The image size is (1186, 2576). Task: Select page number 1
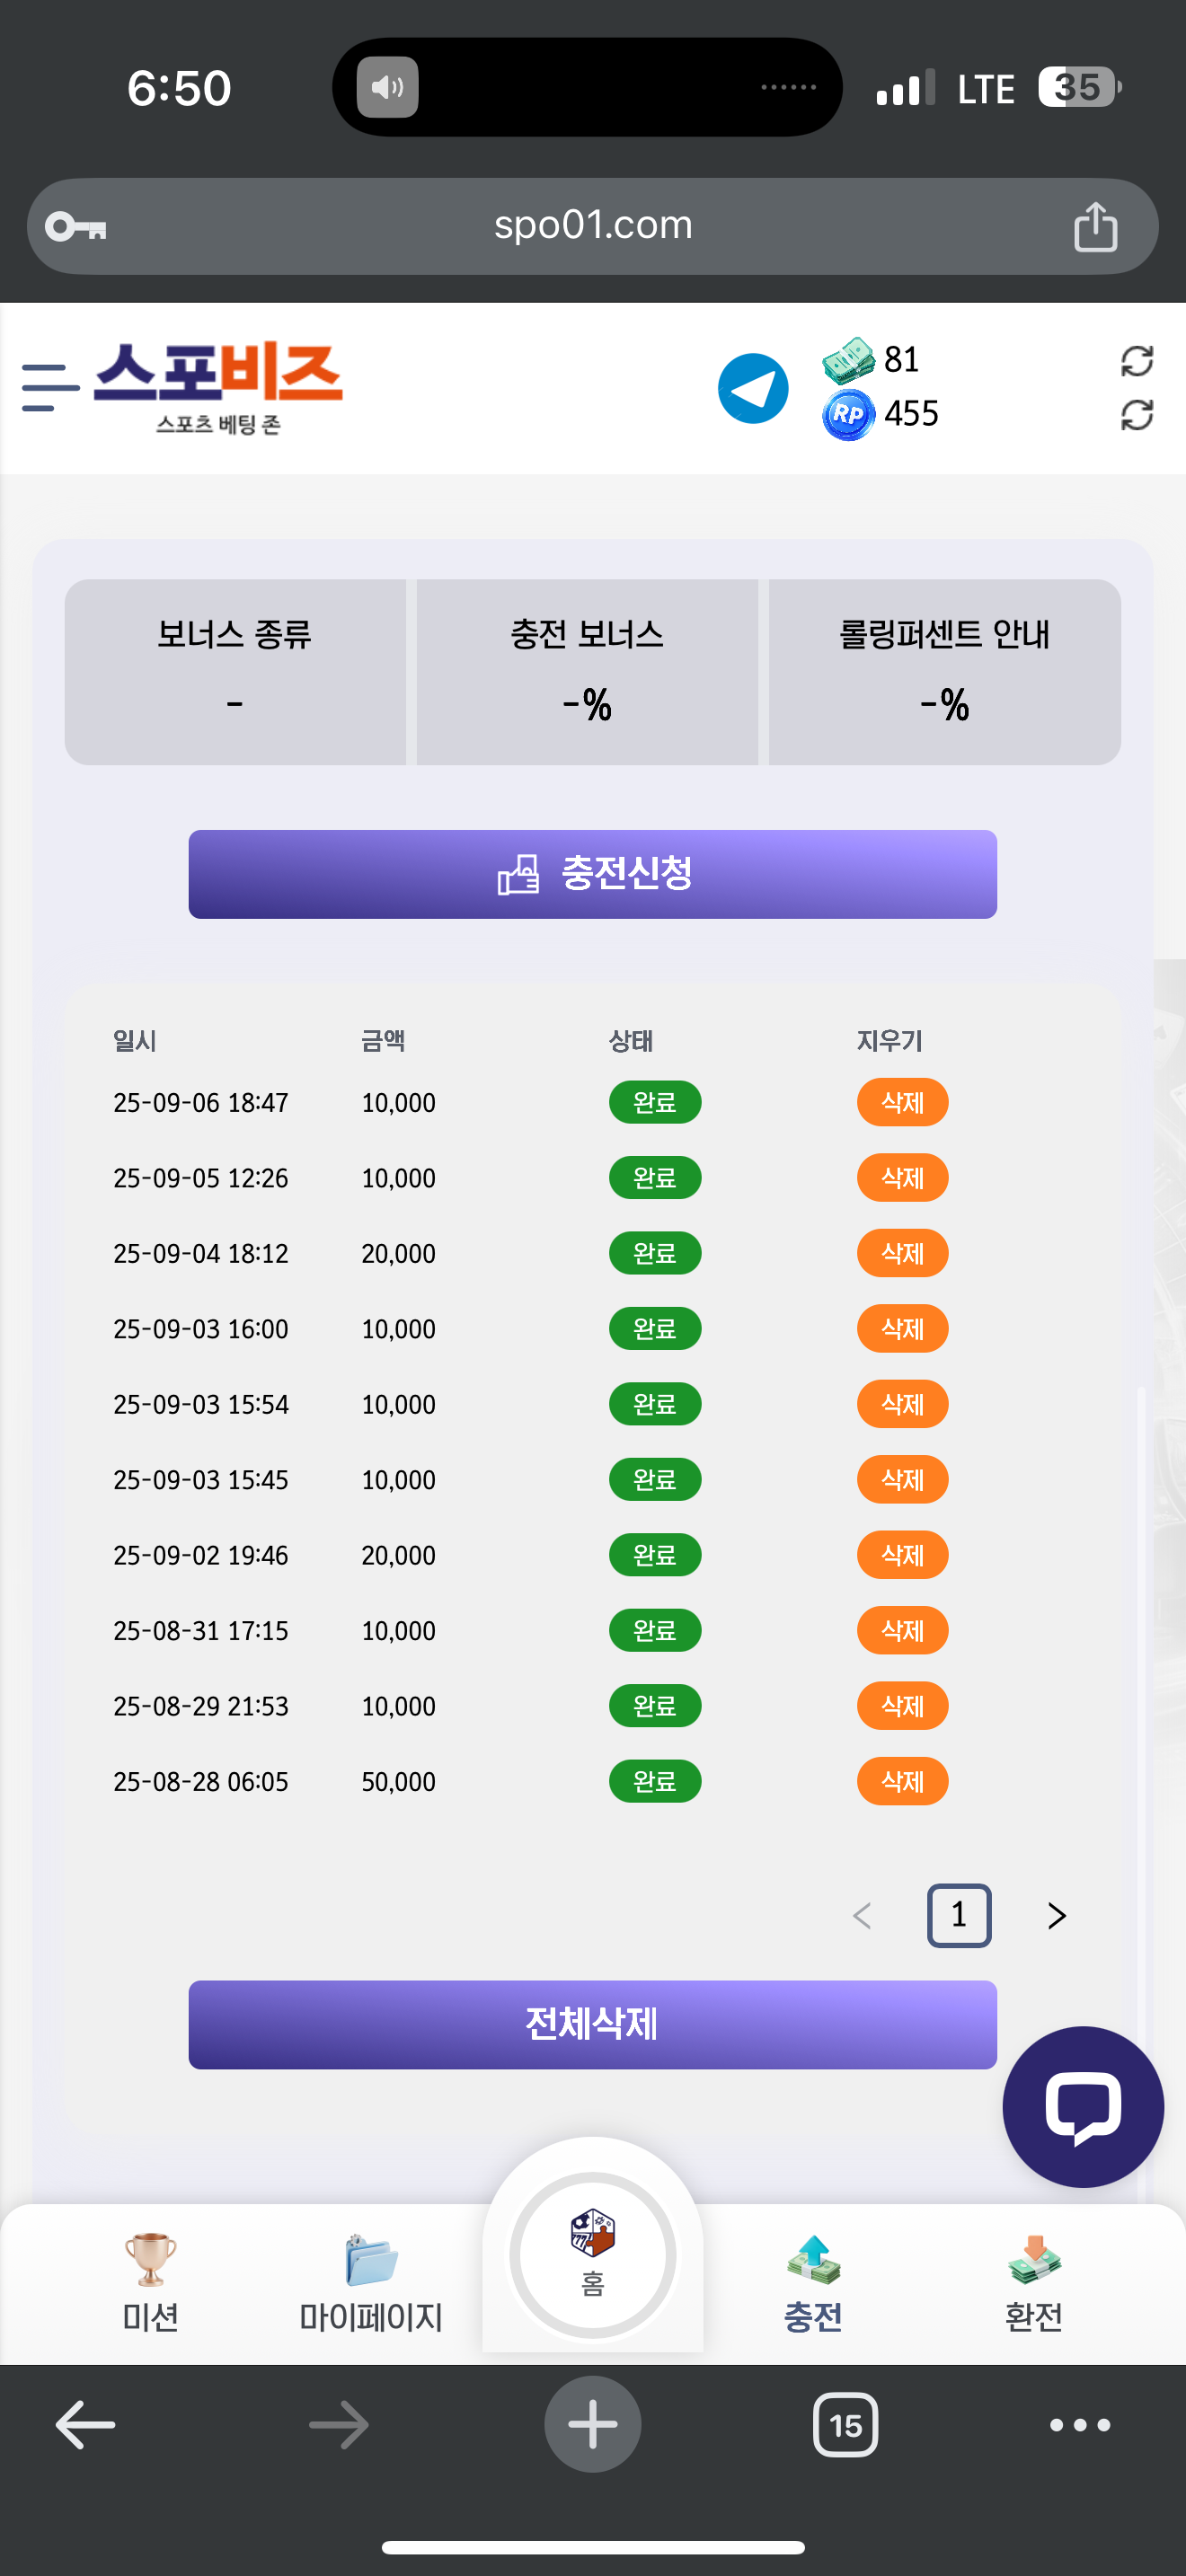pyautogui.click(x=959, y=1915)
